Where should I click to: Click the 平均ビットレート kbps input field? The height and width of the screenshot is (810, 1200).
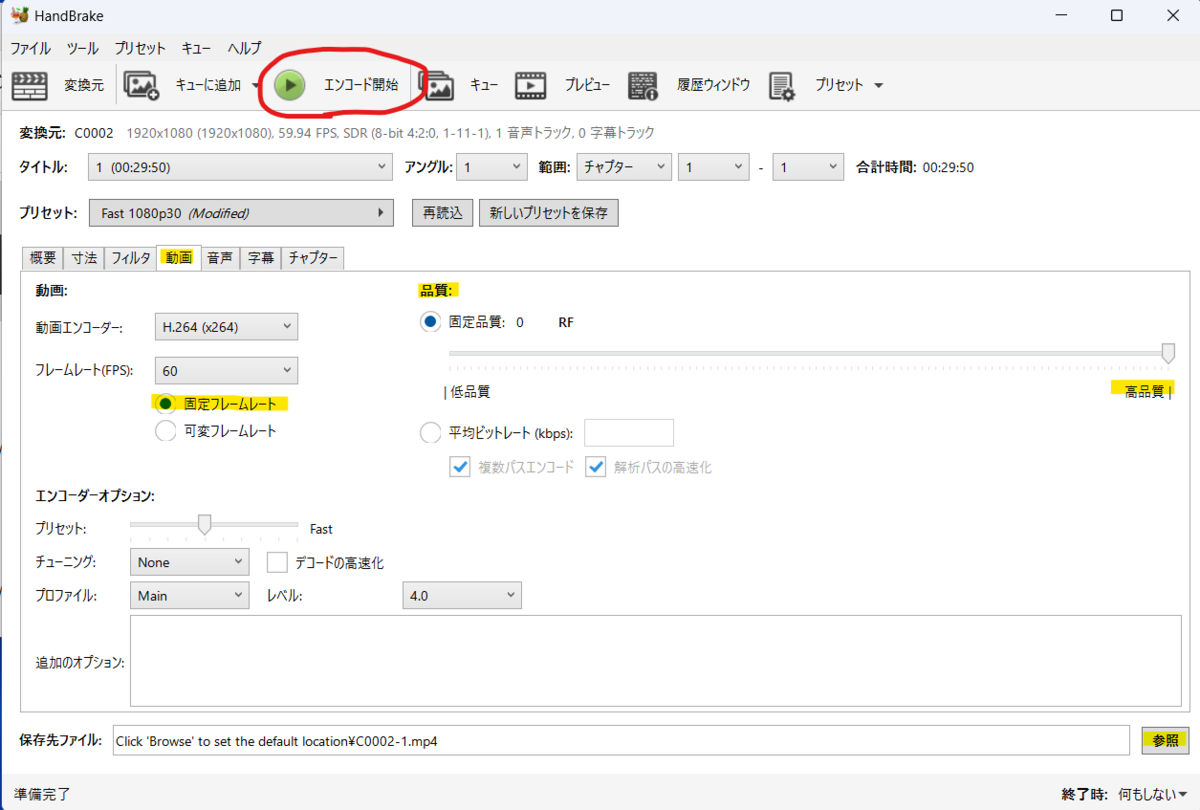point(628,433)
